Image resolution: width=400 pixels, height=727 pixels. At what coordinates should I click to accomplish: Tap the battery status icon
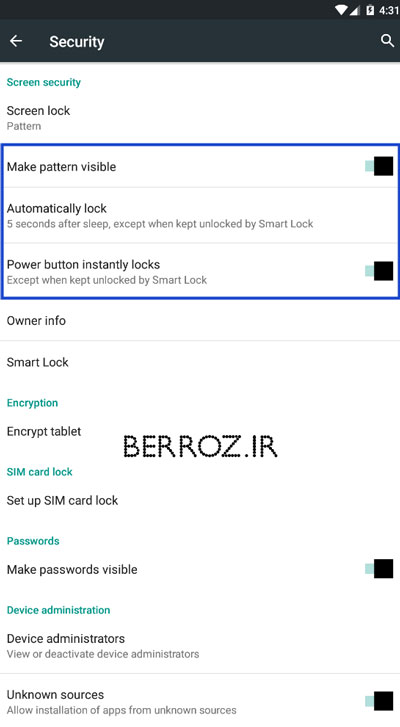[x=370, y=10]
